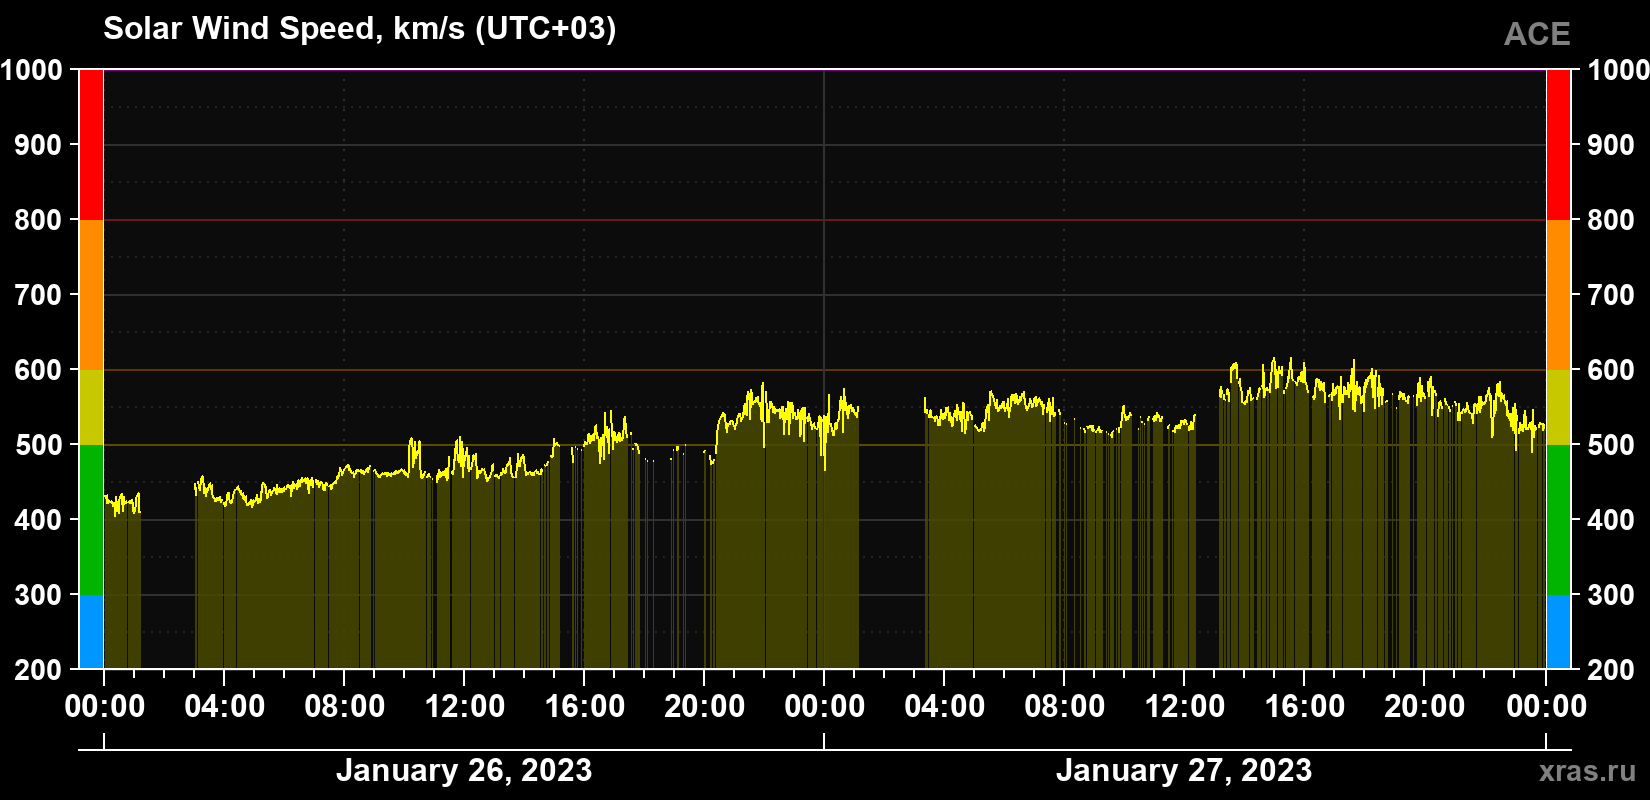Click the 900 label on the left axis

39,145
